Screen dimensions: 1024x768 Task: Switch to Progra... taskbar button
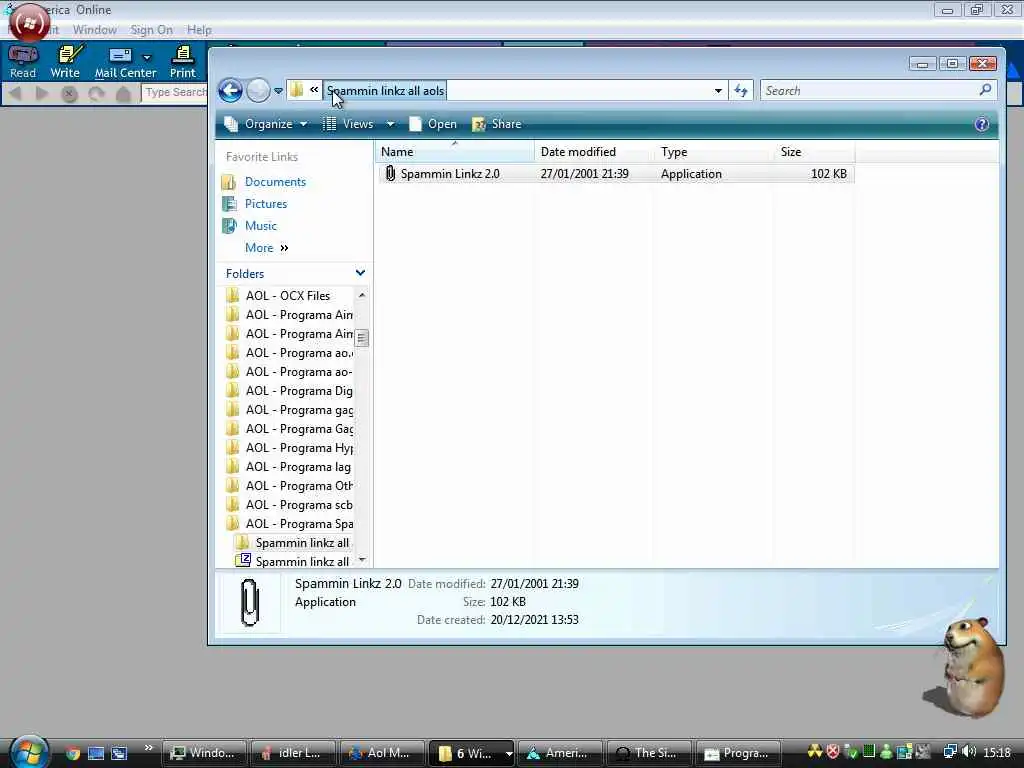[x=739, y=753]
